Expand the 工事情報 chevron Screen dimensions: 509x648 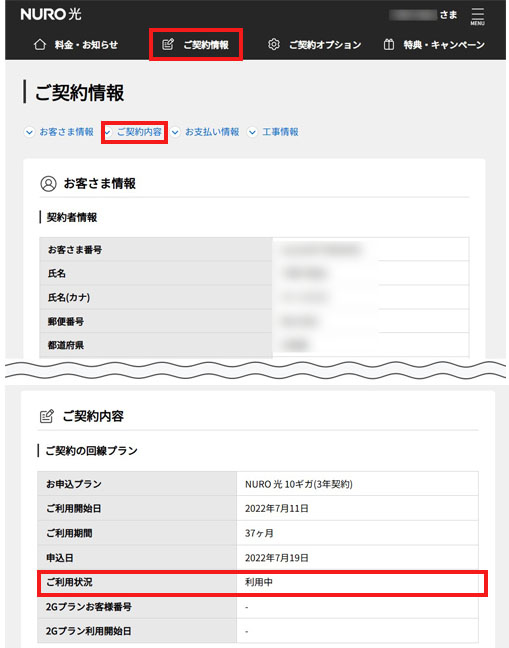tap(252, 132)
